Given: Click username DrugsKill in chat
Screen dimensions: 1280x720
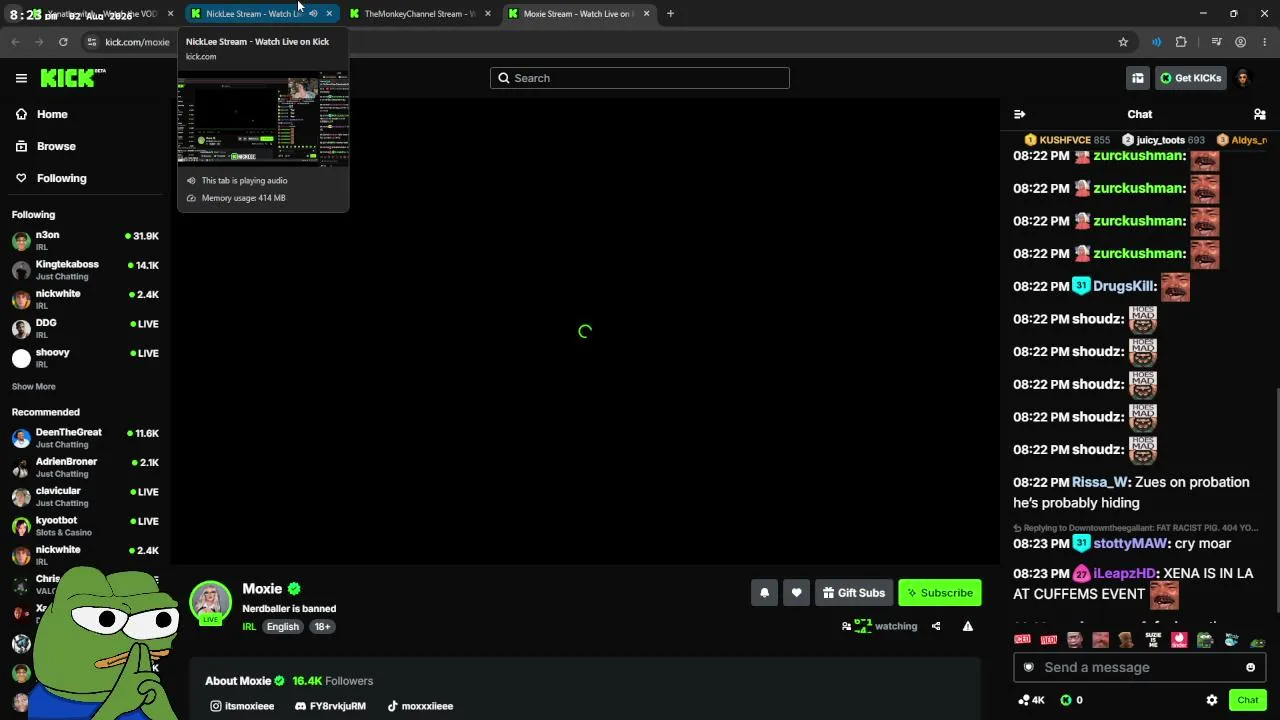Looking at the screenshot, I should tap(1124, 286).
